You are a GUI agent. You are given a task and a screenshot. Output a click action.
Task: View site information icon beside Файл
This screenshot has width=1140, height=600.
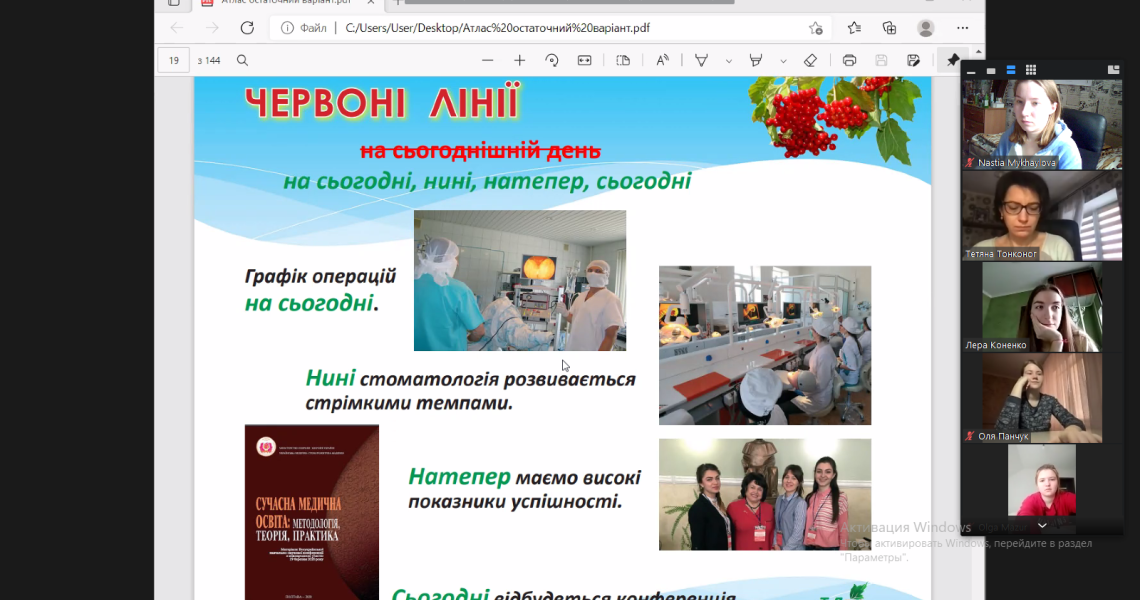click(x=287, y=28)
